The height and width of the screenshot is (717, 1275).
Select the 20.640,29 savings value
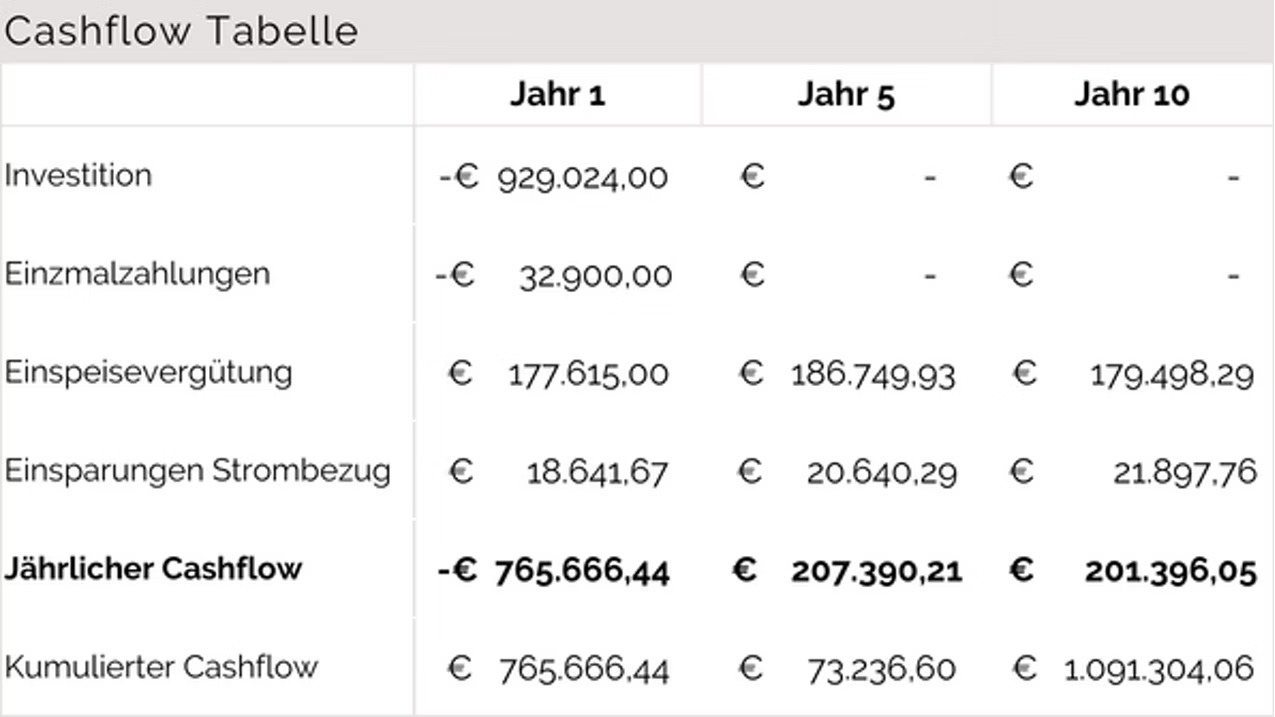(881, 473)
